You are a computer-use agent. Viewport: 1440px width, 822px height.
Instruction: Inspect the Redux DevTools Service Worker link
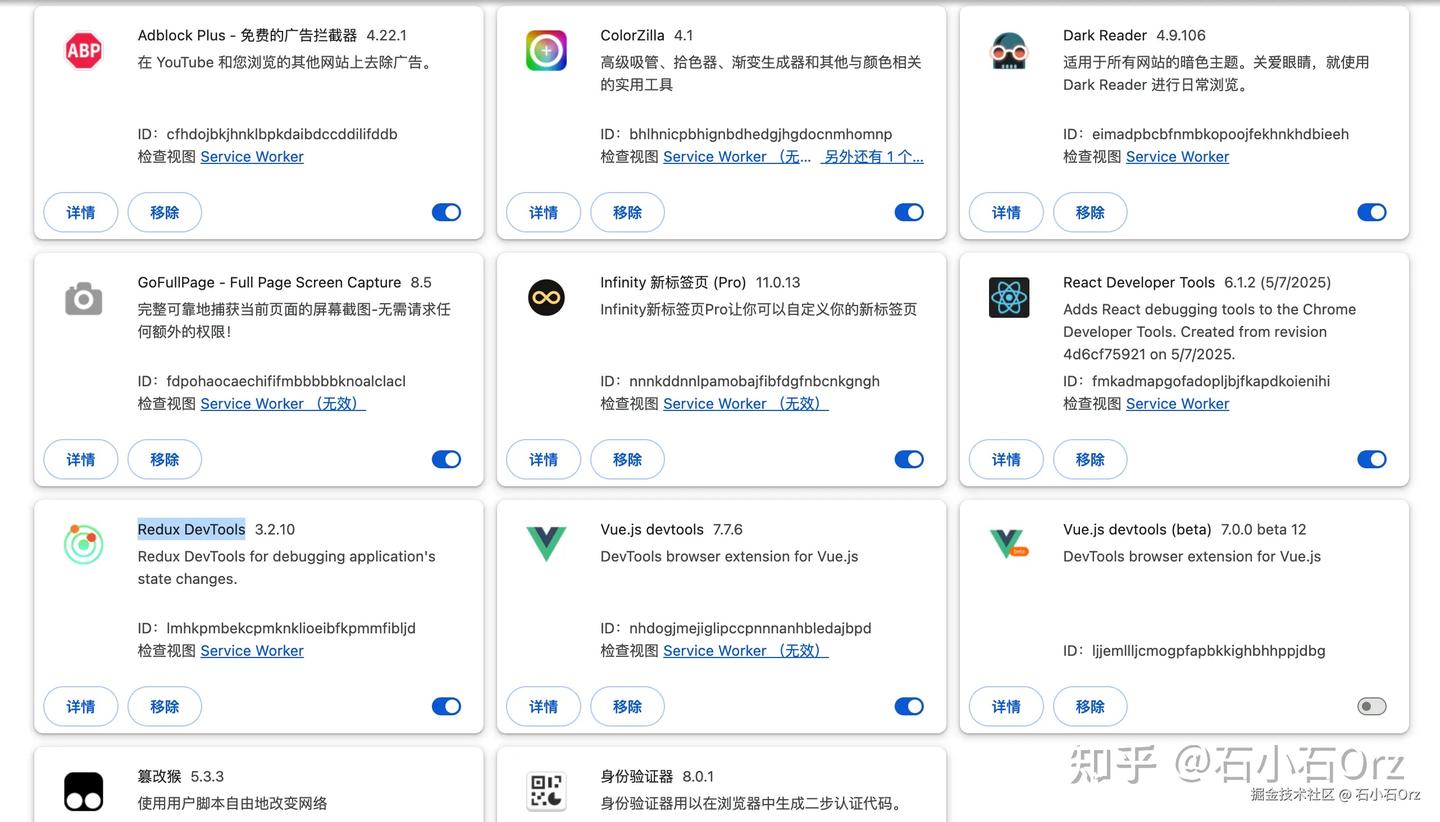pyautogui.click(x=252, y=650)
